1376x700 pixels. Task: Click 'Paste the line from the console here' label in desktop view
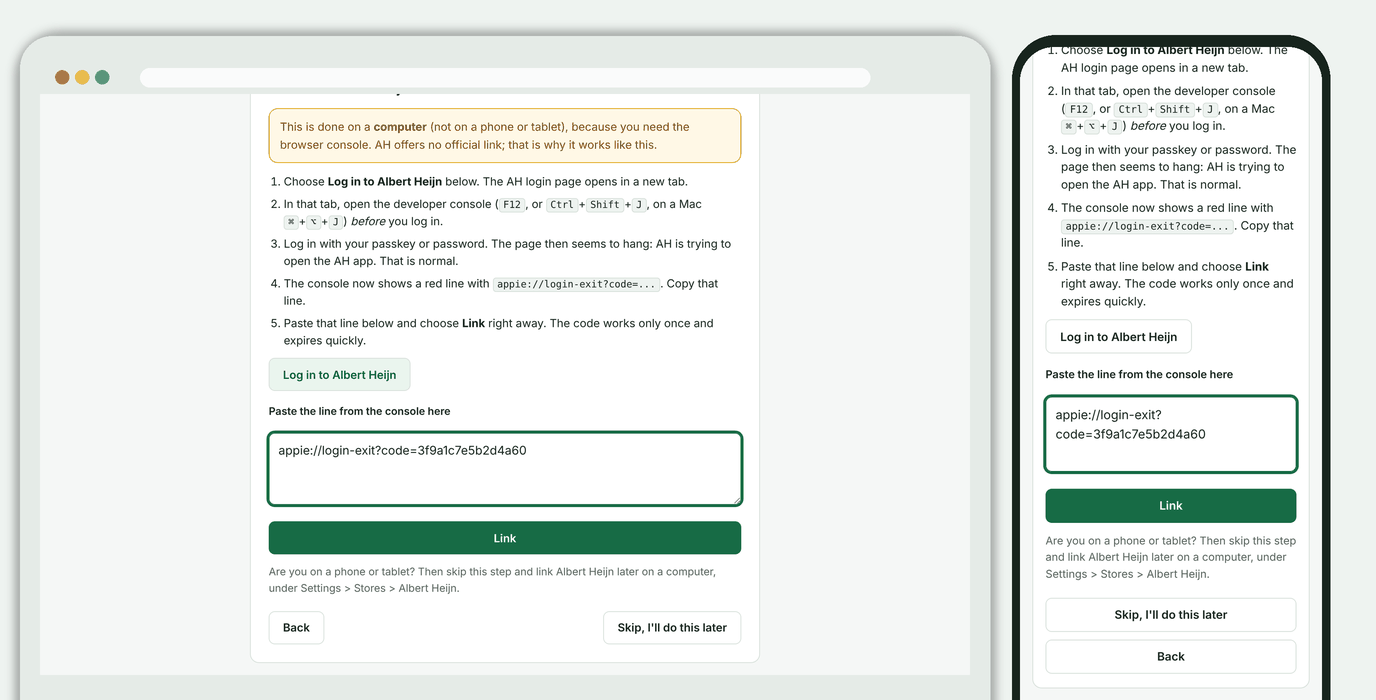[359, 411]
